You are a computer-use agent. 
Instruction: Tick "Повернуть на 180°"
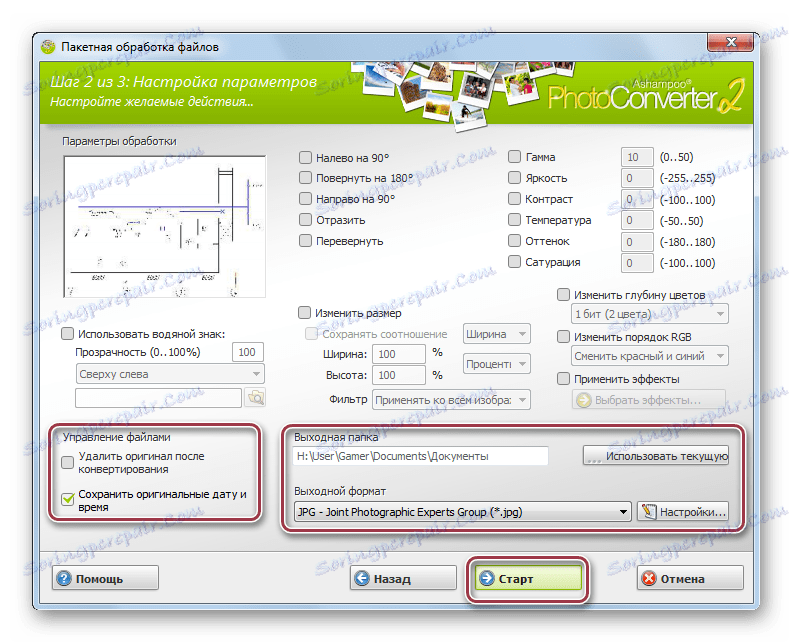[x=305, y=178]
